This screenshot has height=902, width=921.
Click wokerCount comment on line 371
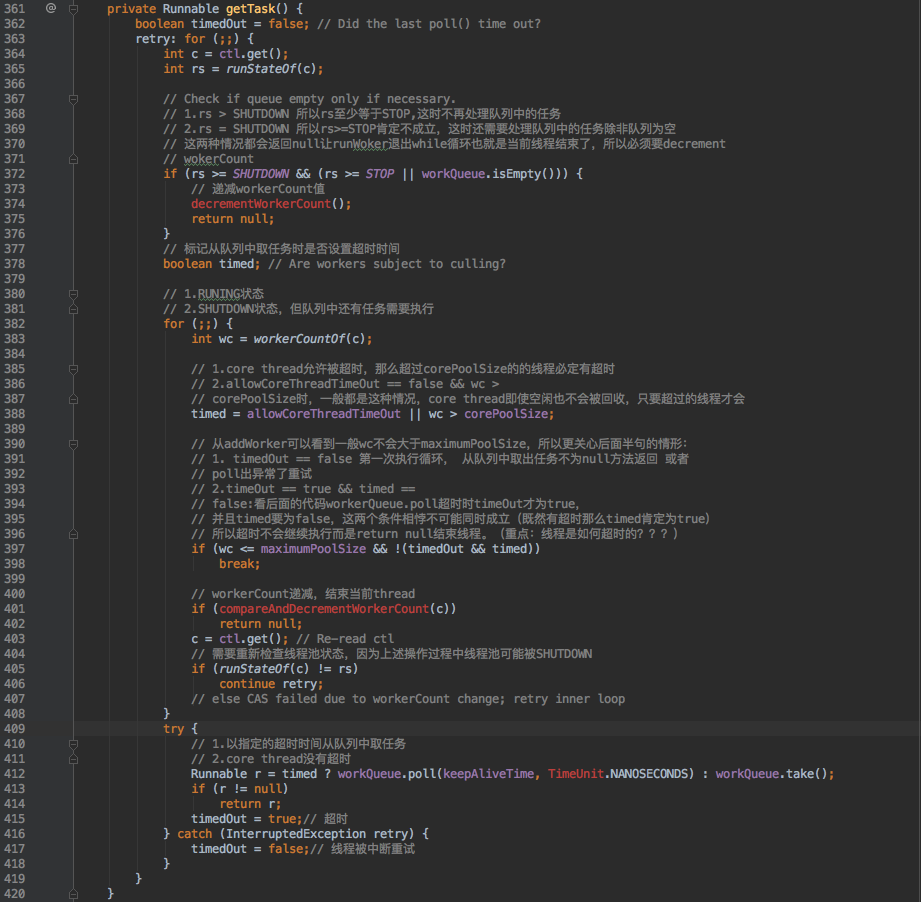click(209, 159)
